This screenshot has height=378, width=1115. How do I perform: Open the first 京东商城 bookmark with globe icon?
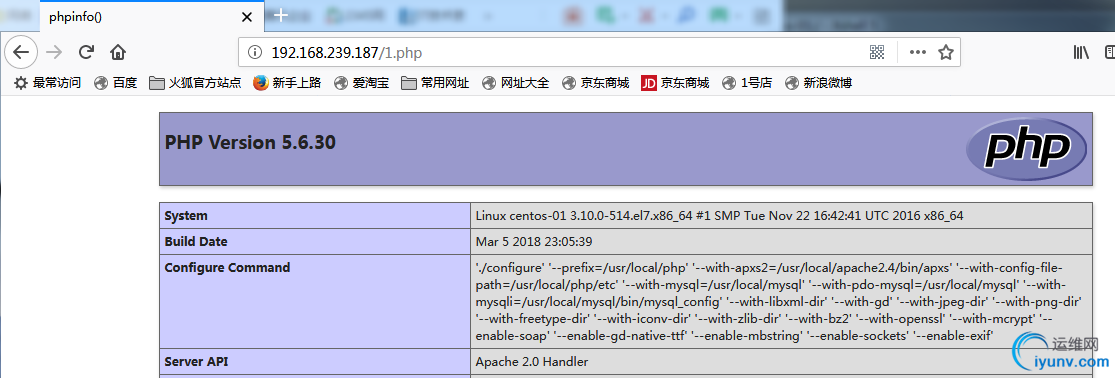pos(595,83)
